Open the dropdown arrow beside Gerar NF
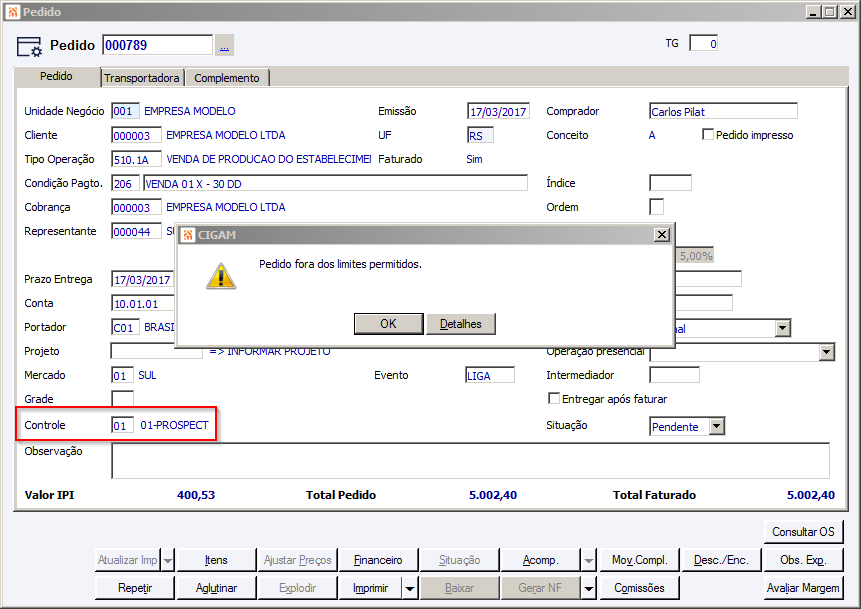This screenshot has width=861, height=609. [589, 589]
